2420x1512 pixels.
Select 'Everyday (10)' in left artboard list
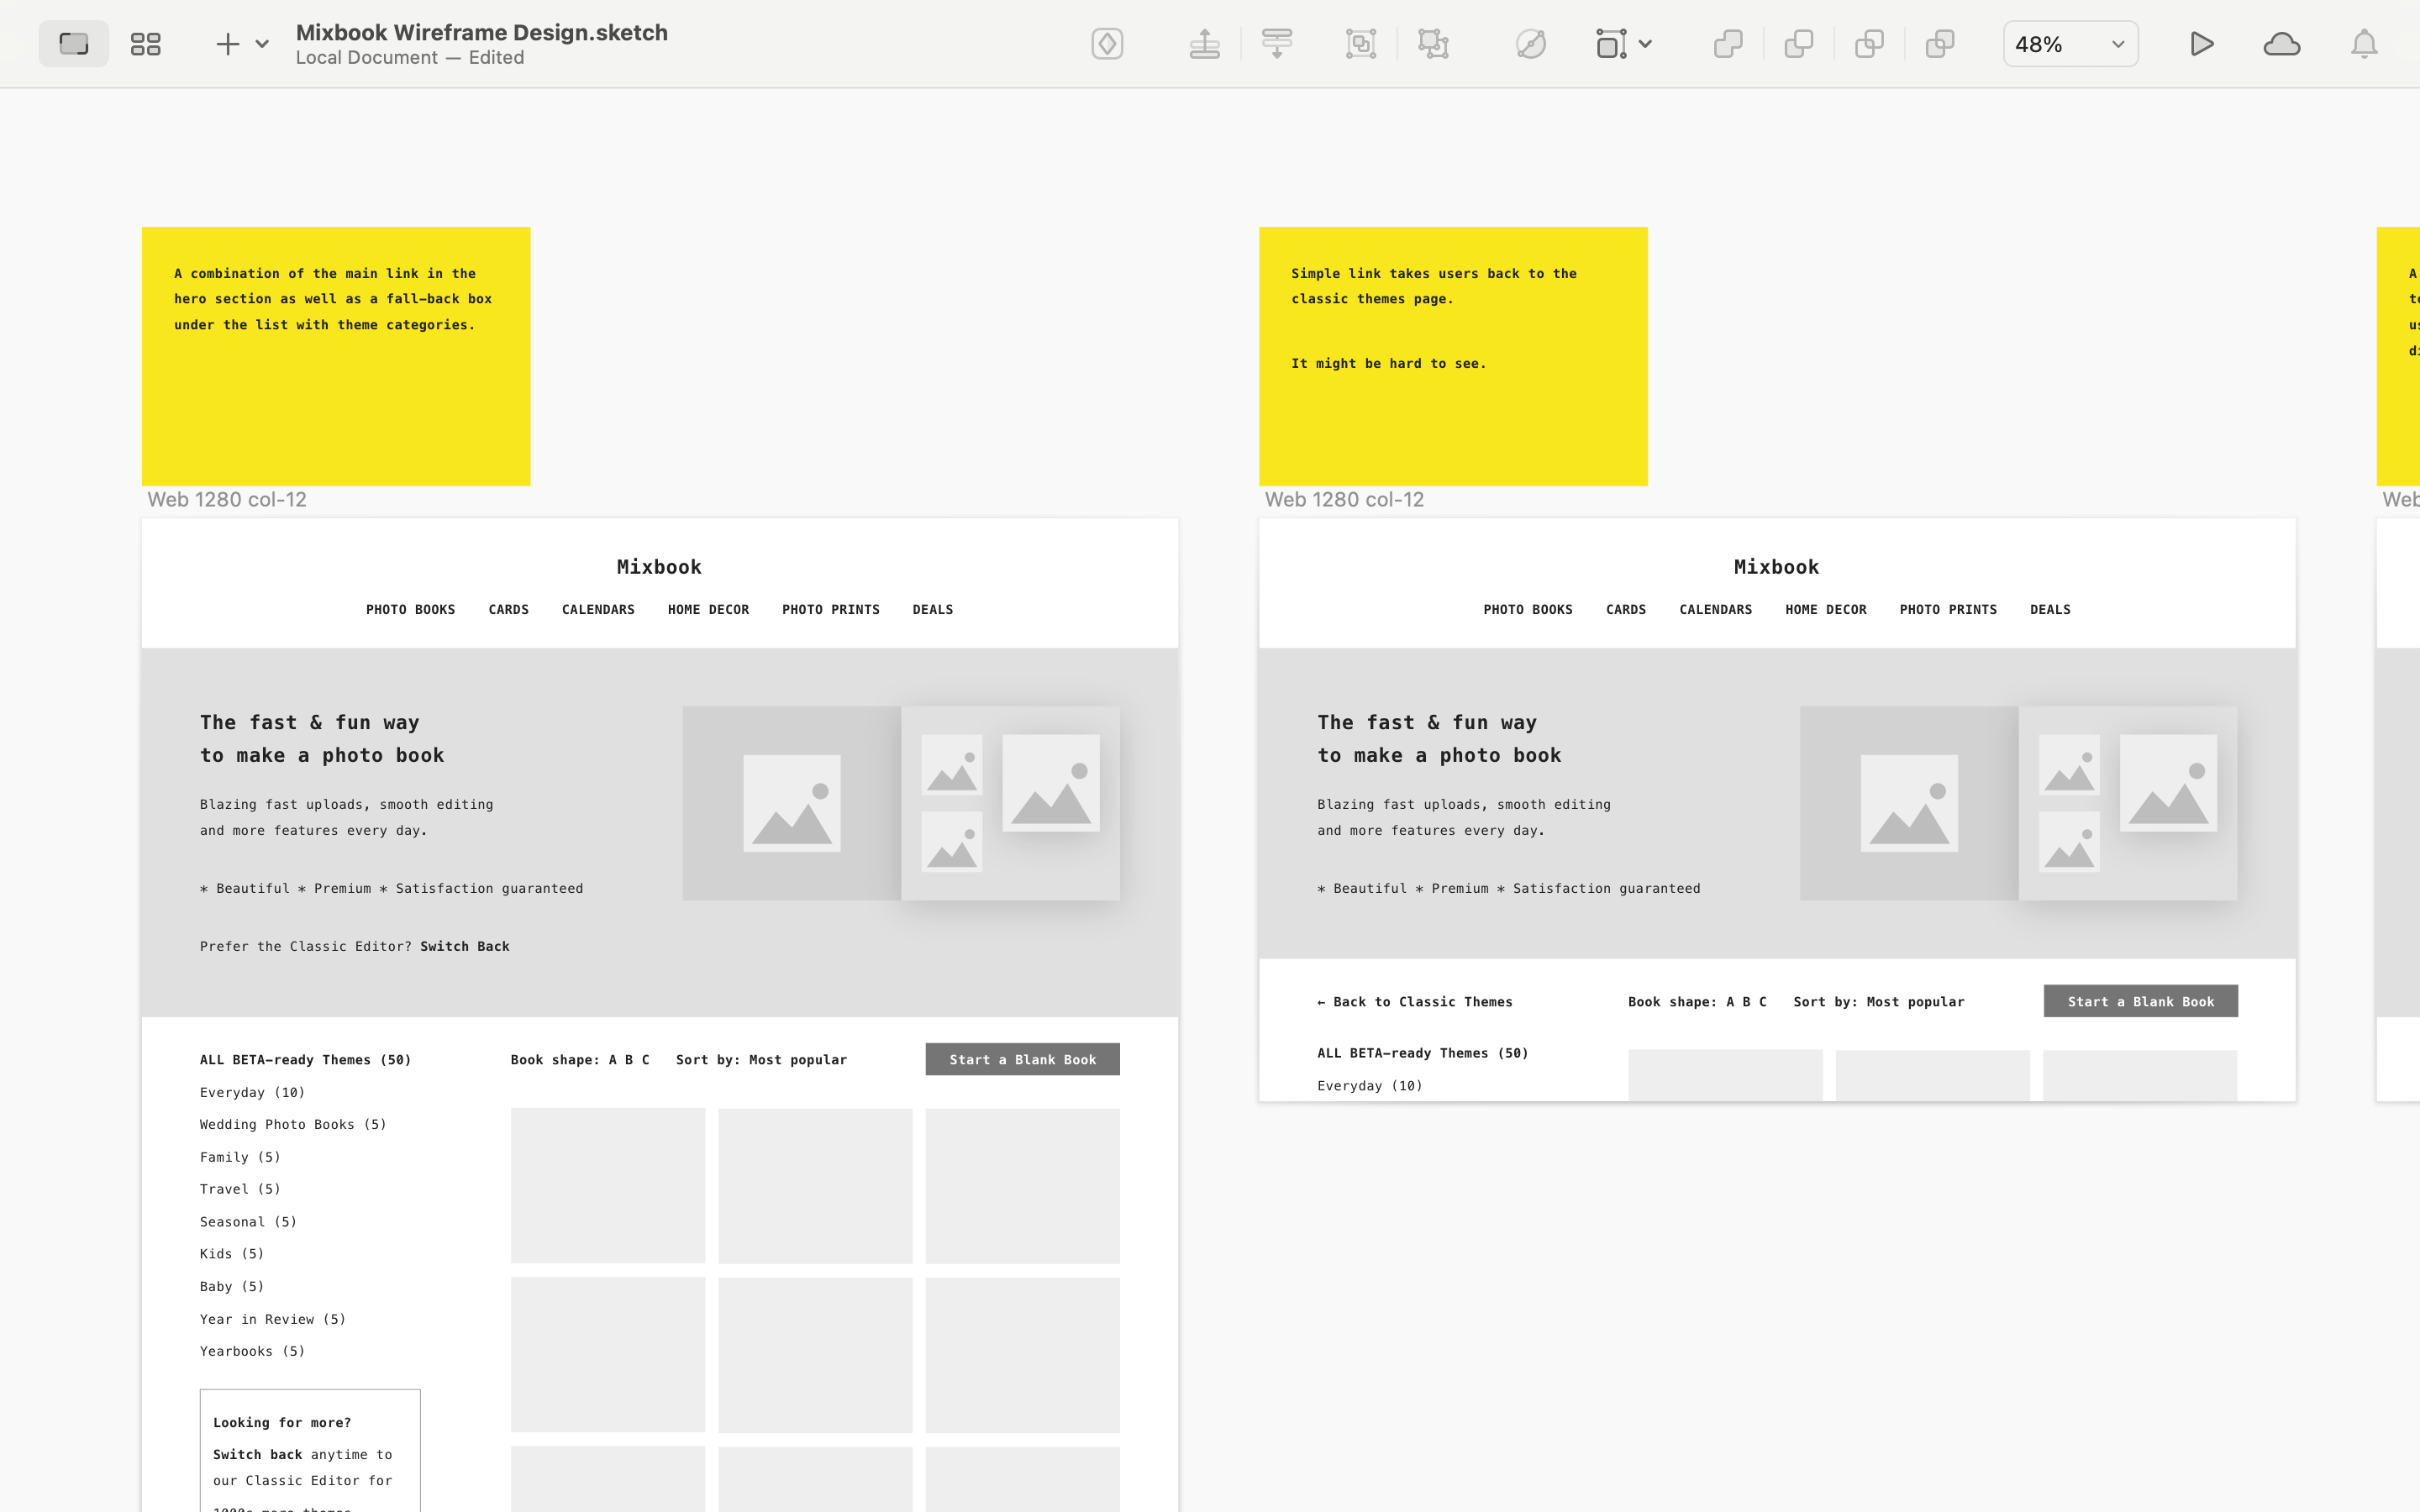pos(252,1092)
